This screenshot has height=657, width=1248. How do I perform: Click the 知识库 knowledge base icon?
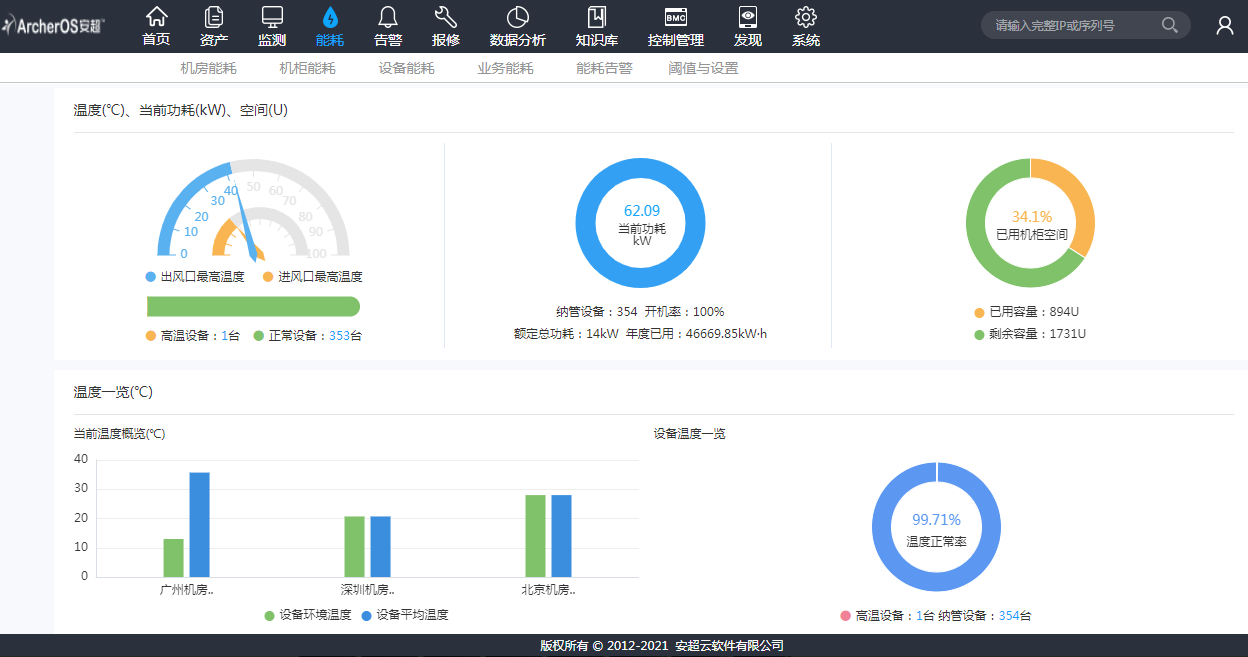(597, 17)
